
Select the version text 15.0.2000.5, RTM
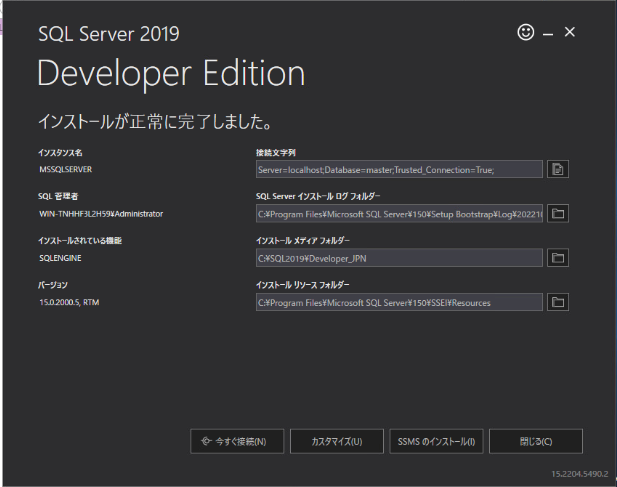click(69, 303)
